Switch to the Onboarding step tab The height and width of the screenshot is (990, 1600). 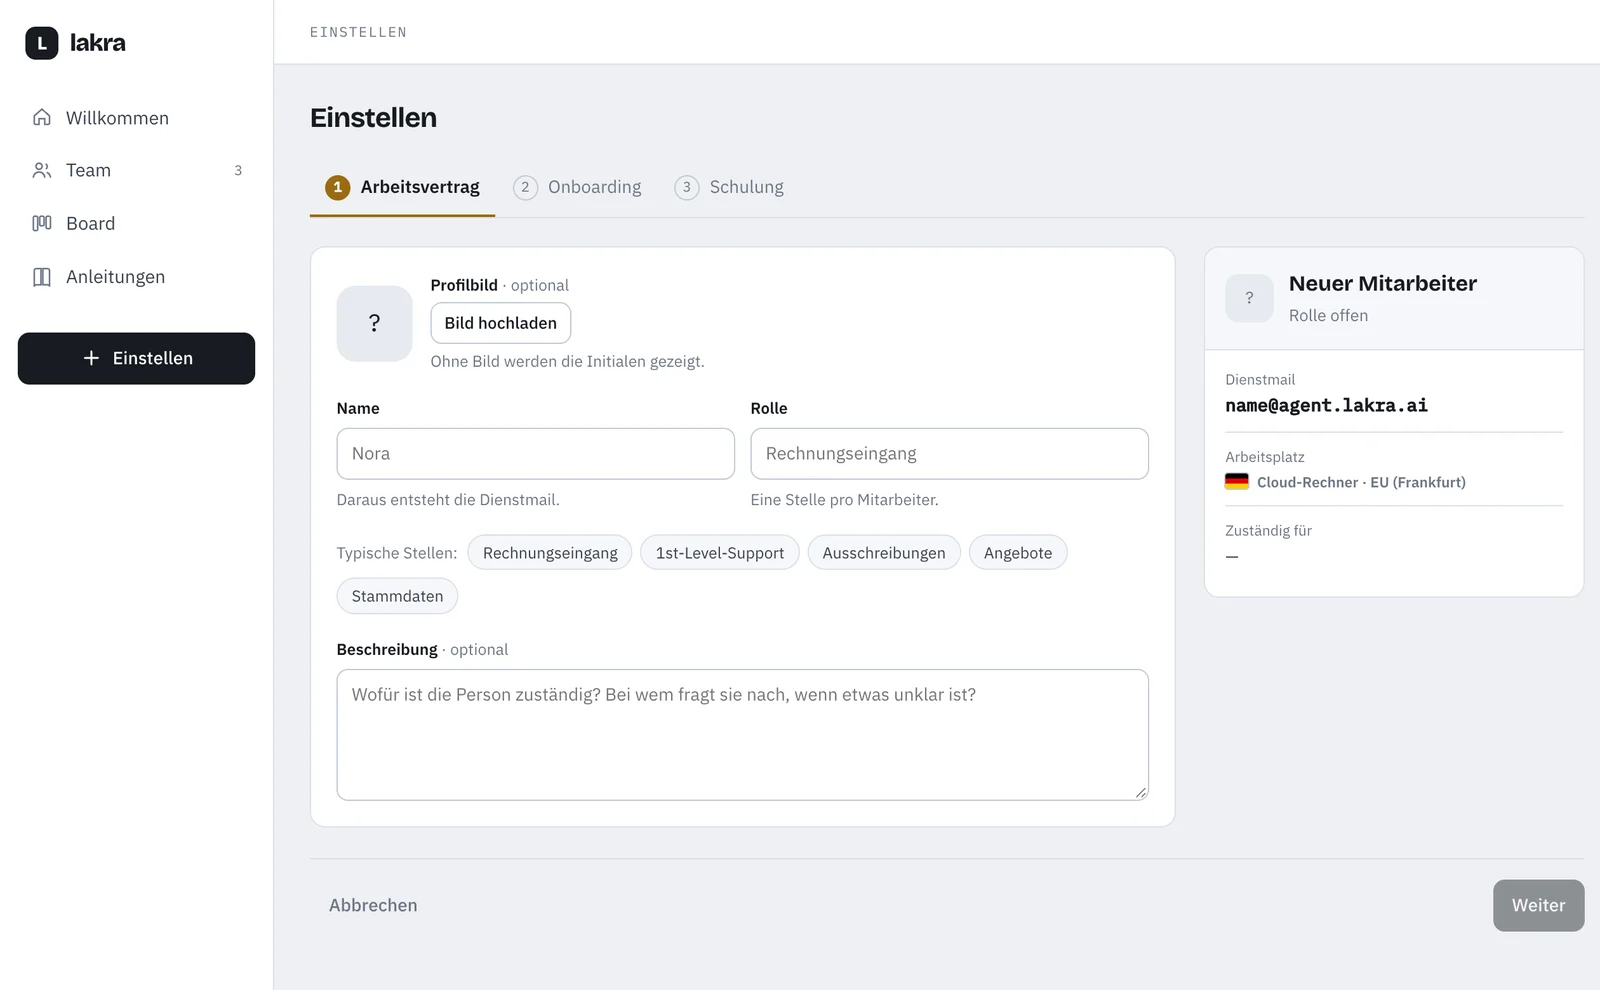(x=578, y=187)
